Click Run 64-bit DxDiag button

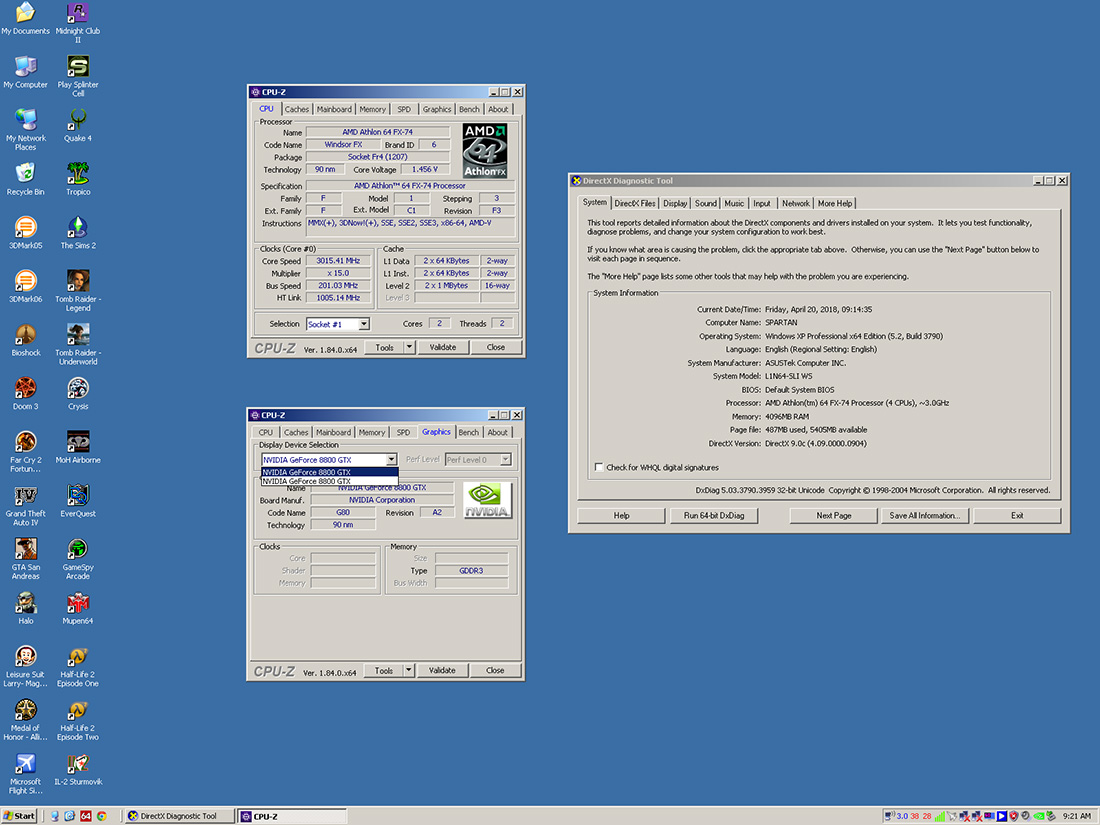714,516
